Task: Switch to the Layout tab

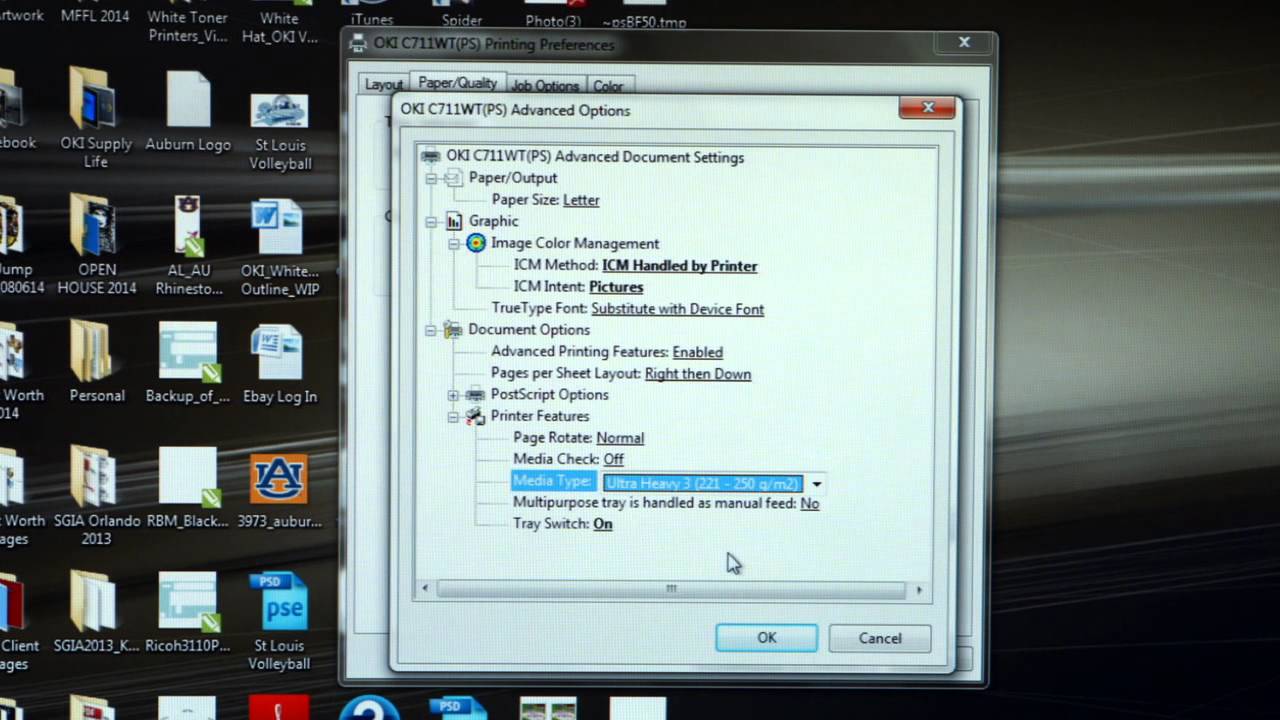Action: (x=383, y=85)
